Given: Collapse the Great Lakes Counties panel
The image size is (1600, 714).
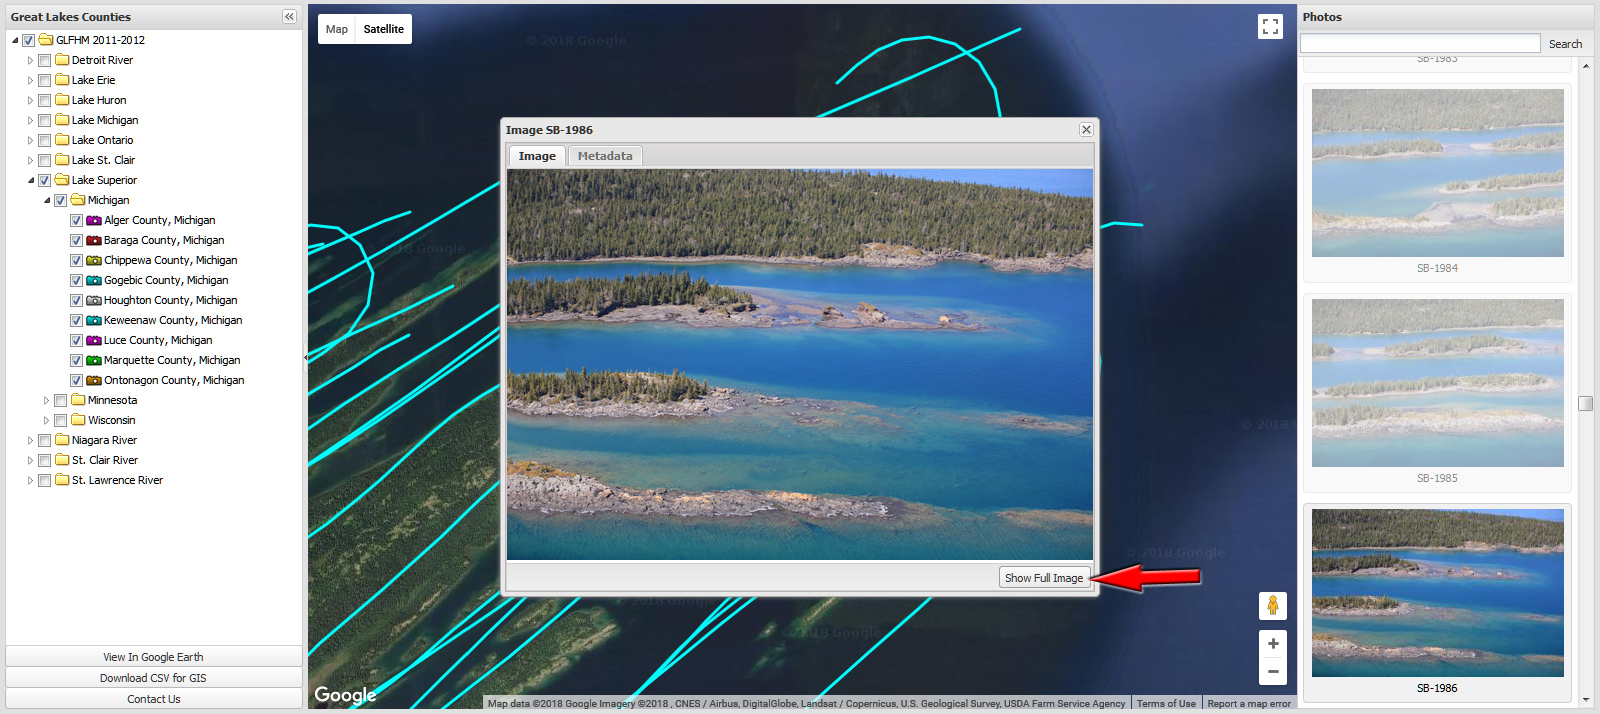Looking at the screenshot, I should tap(289, 17).
